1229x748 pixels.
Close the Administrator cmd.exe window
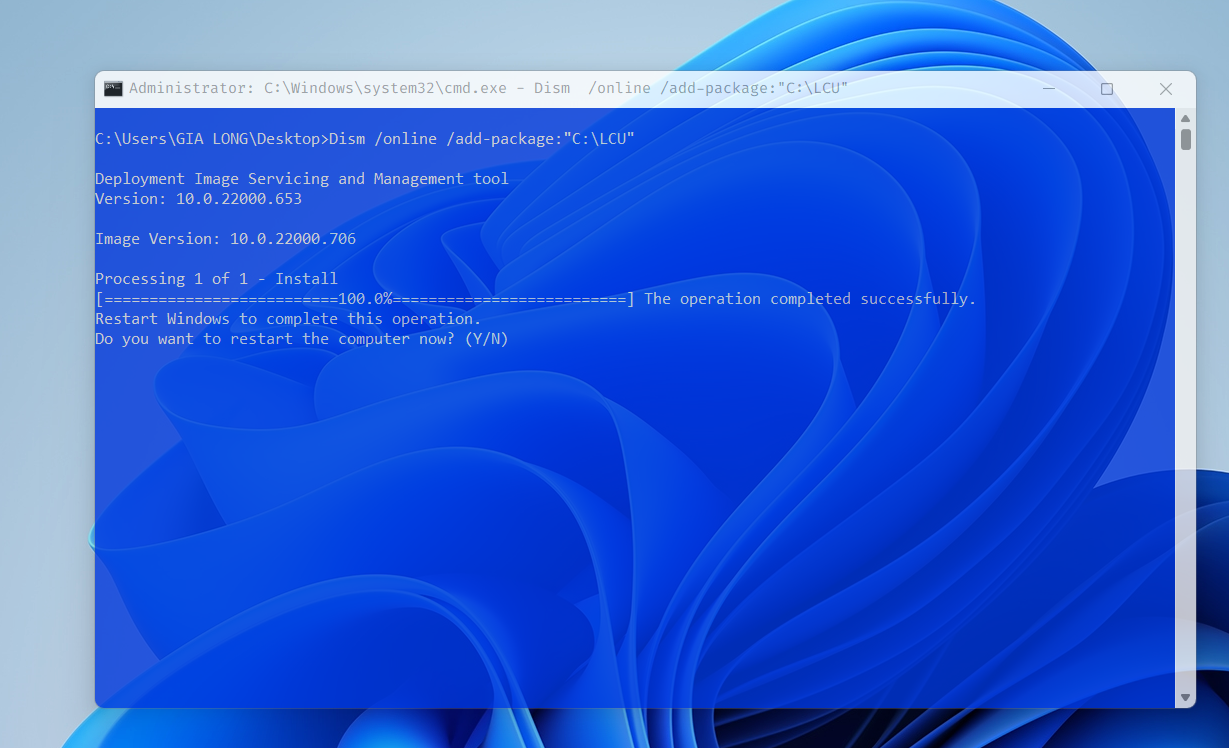pos(1166,89)
